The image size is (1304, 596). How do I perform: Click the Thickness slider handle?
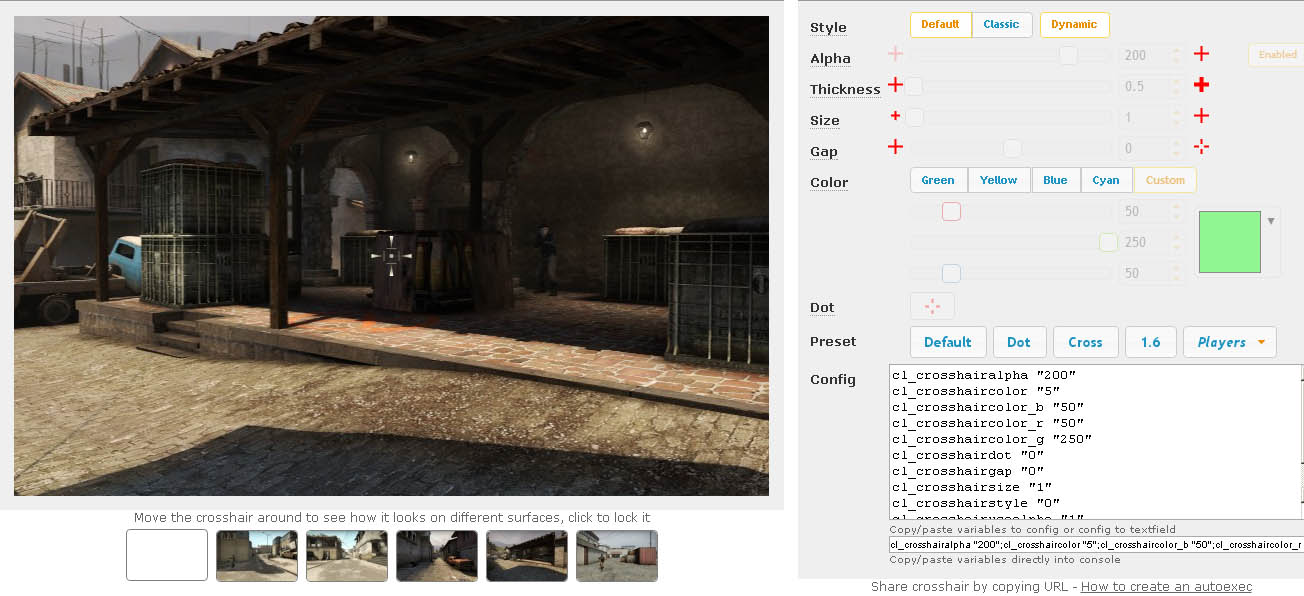point(914,86)
